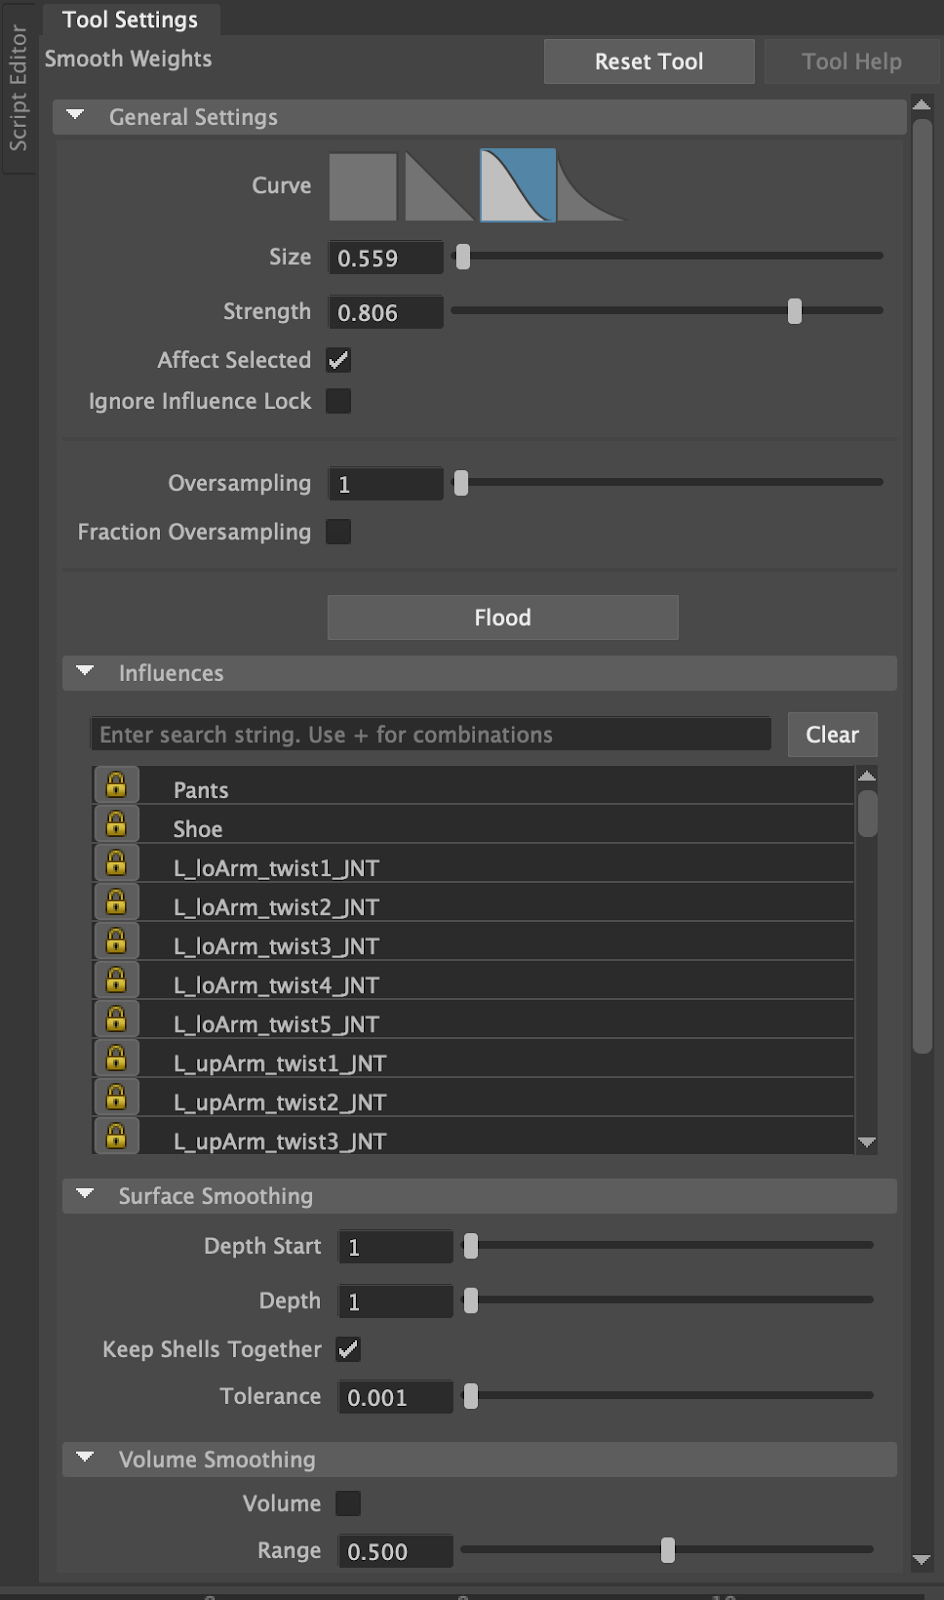944x1600 pixels.
Task: Toggle lock icon for Shoe influence
Action: click(116, 825)
